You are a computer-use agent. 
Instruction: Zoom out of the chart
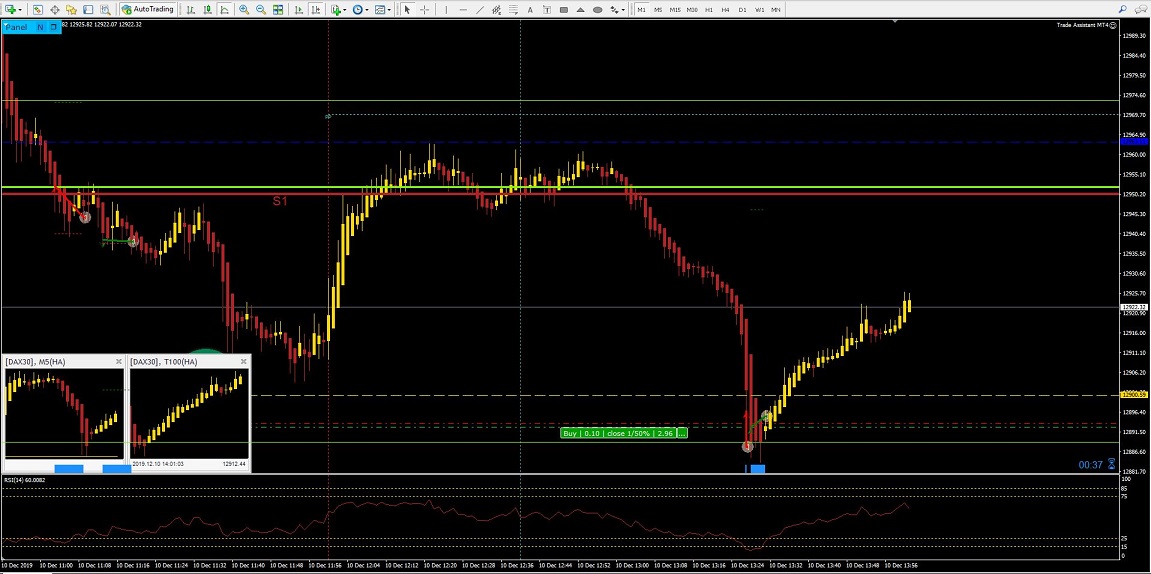(261, 10)
